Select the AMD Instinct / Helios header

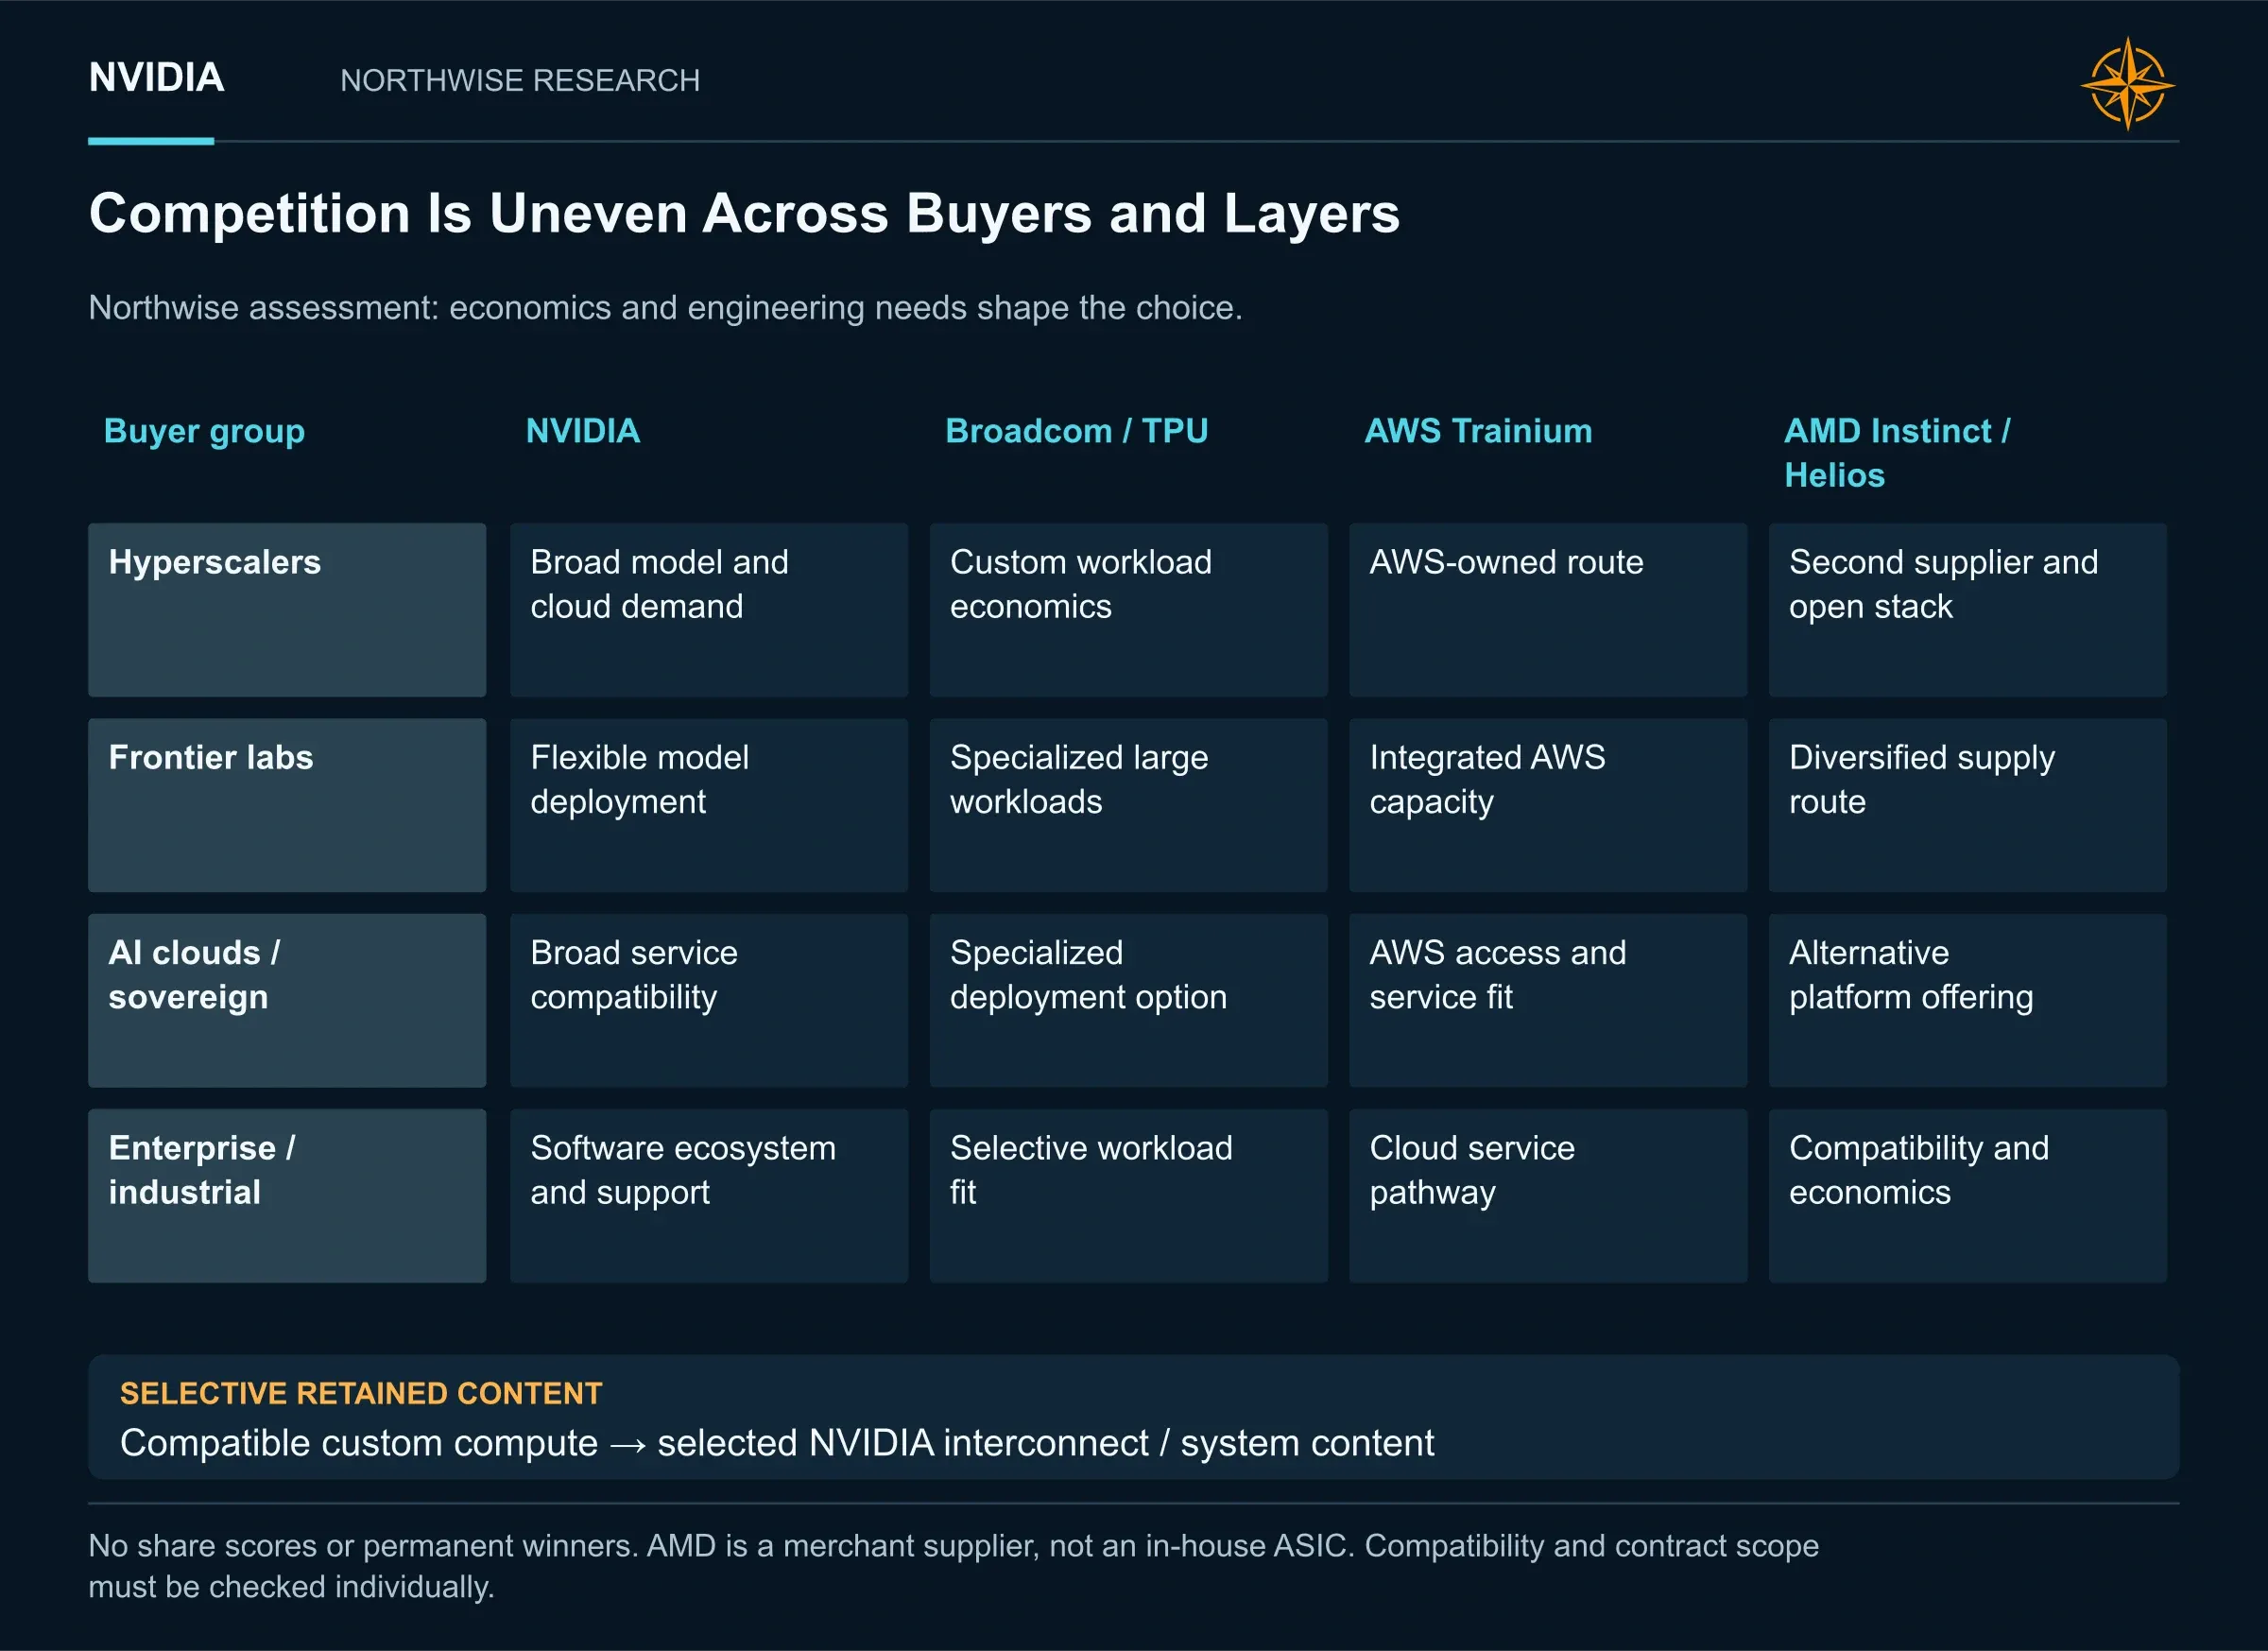1897,453
